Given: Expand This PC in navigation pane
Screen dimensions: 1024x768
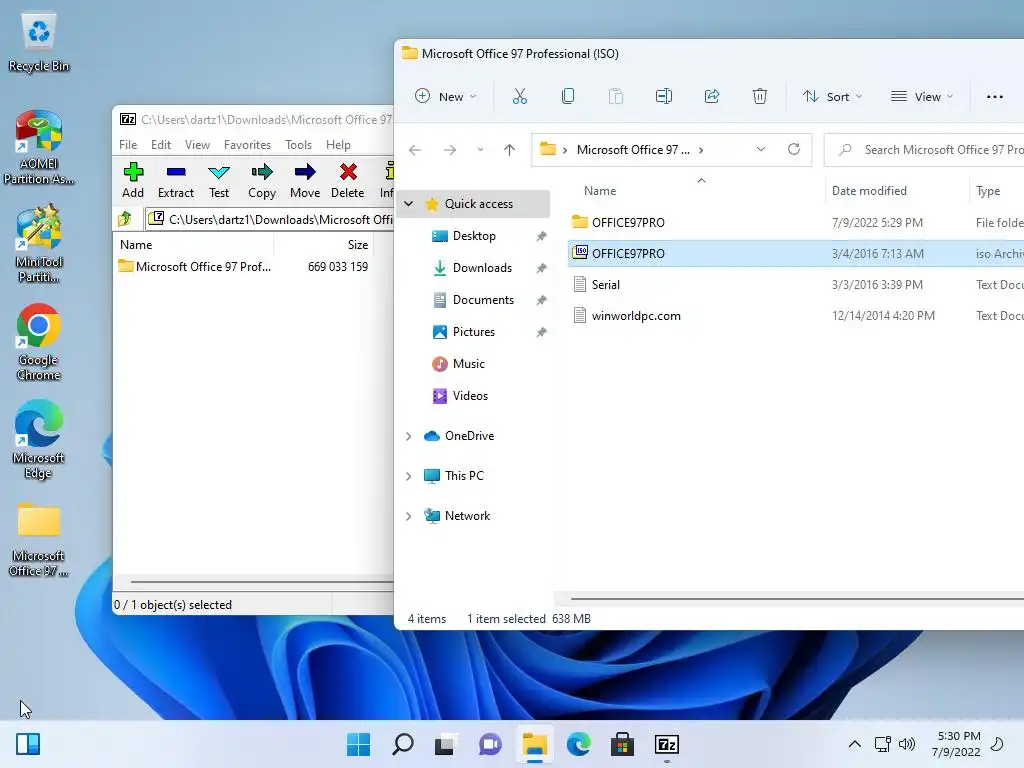Looking at the screenshot, I should pos(409,476).
